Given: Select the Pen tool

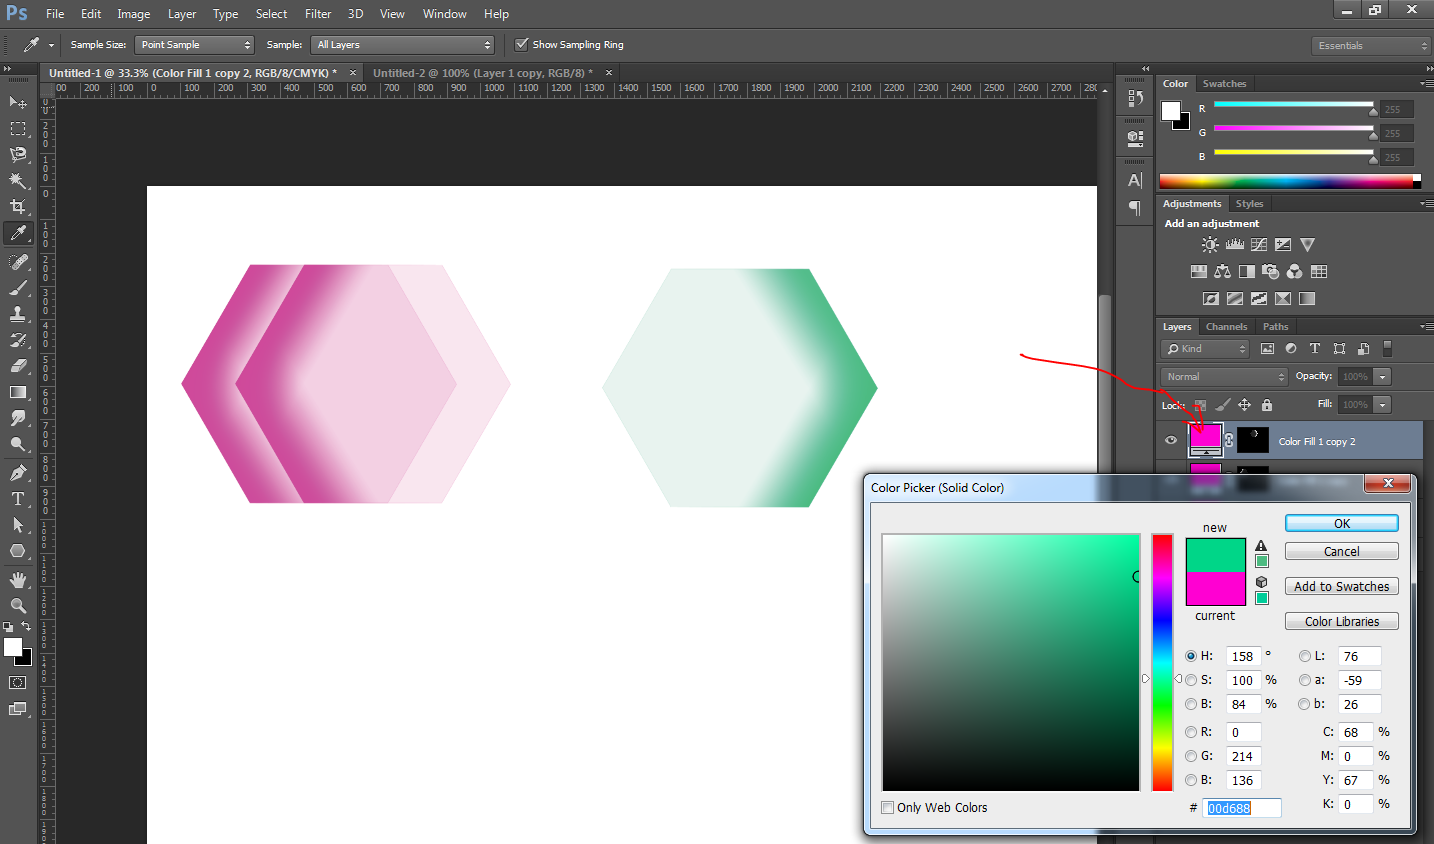Looking at the screenshot, I should click(18, 472).
